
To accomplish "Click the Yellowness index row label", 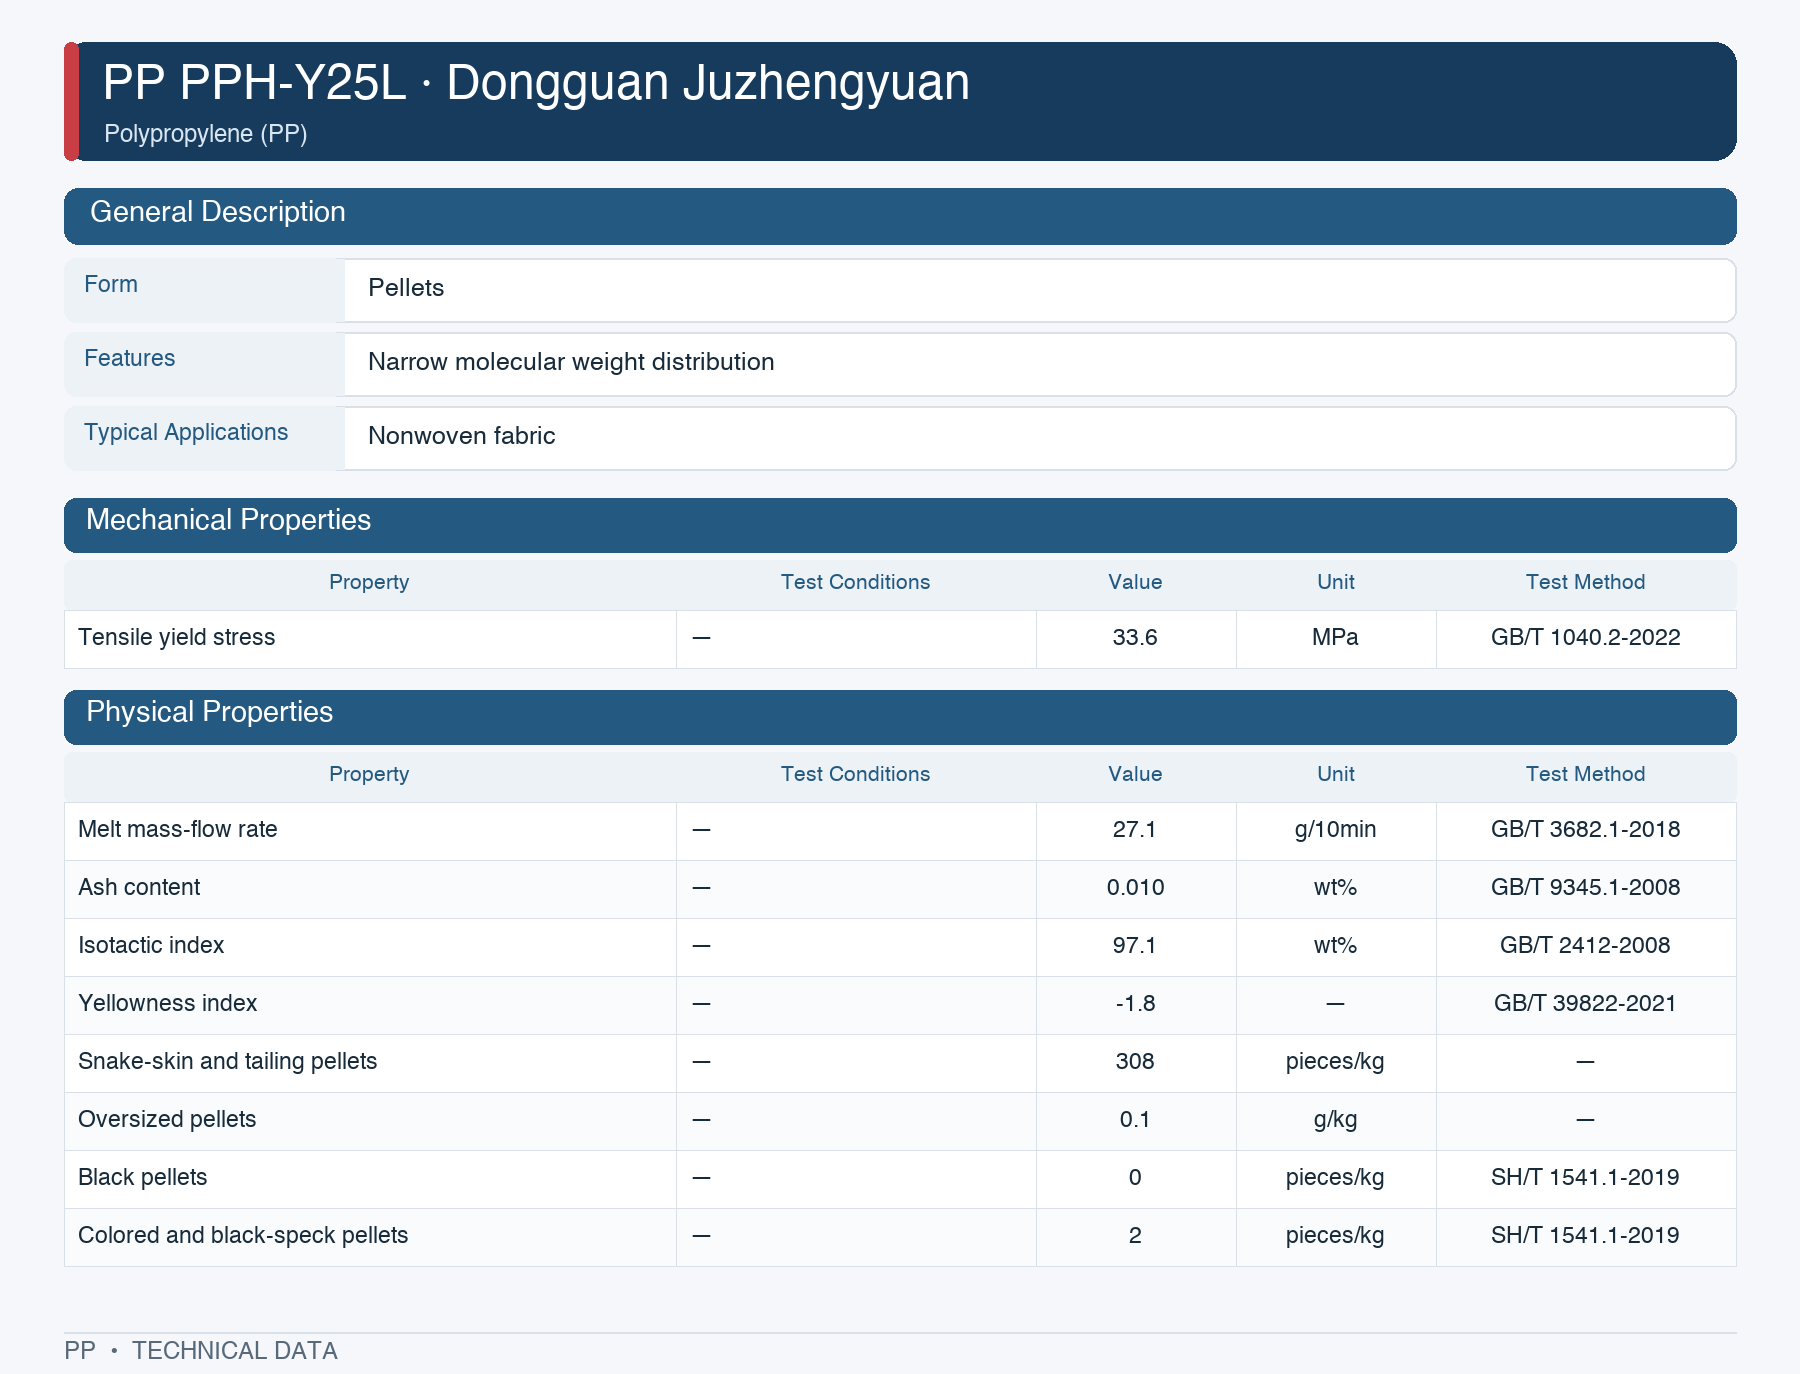I will pyautogui.click(x=167, y=1004).
